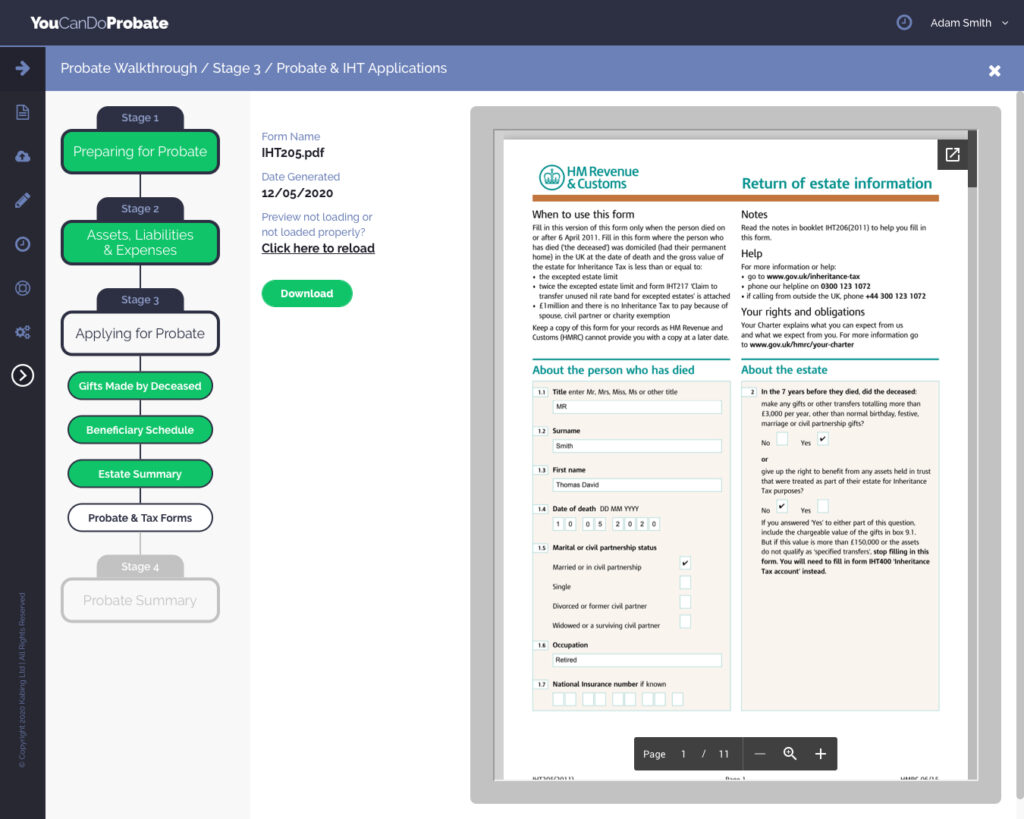Image resolution: width=1024 pixels, height=819 pixels.
Task: Click the circled chevron sidebar expander
Action: (22, 375)
